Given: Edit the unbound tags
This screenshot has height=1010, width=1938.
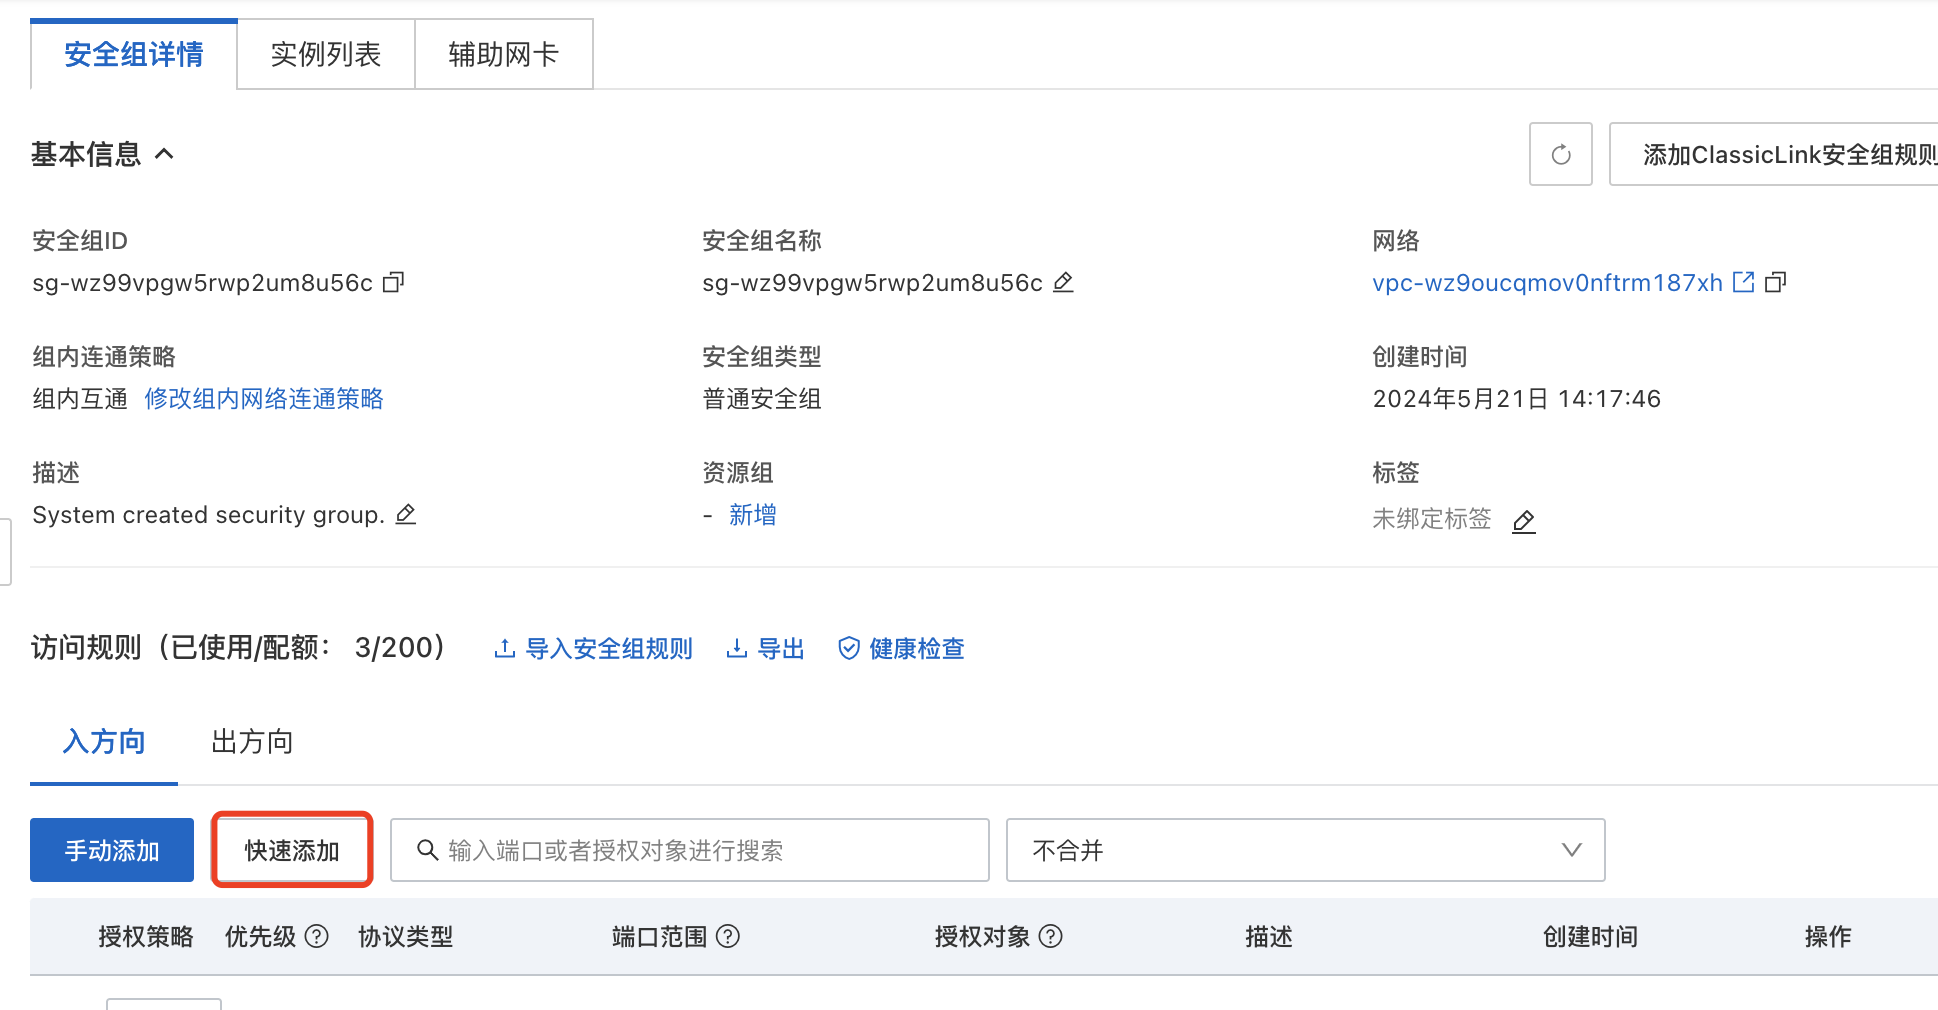Looking at the screenshot, I should point(1523,521).
